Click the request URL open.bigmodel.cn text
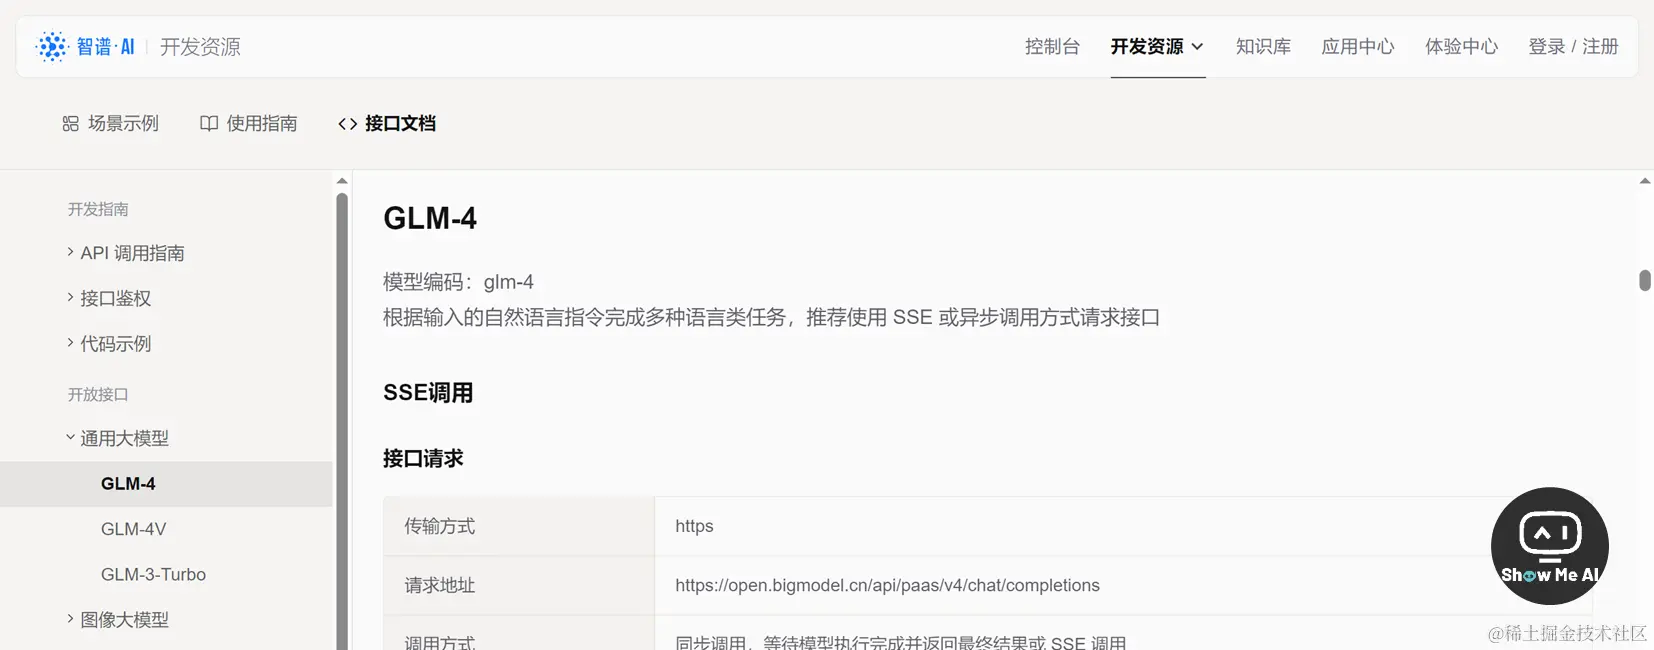 (887, 586)
